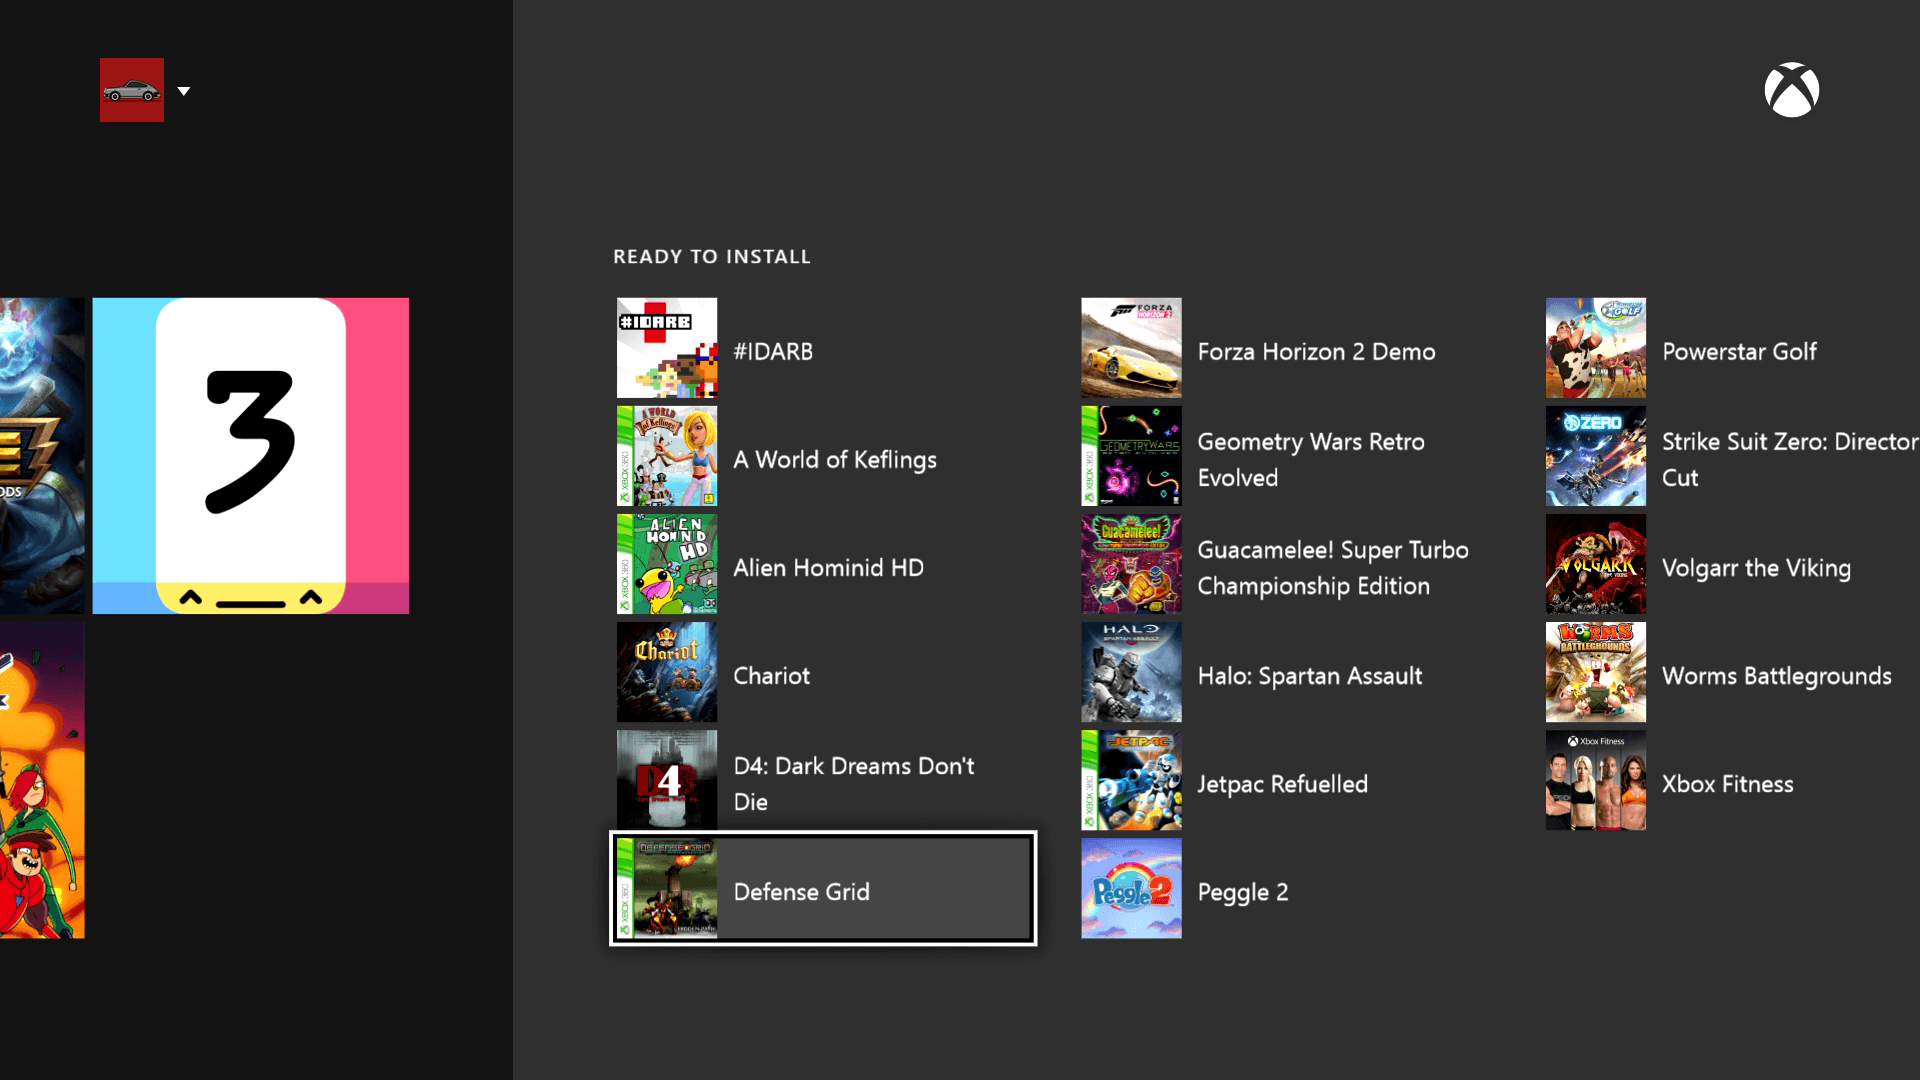
Task: Select "Volgarr the Viking" title text
Action: pos(1756,568)
